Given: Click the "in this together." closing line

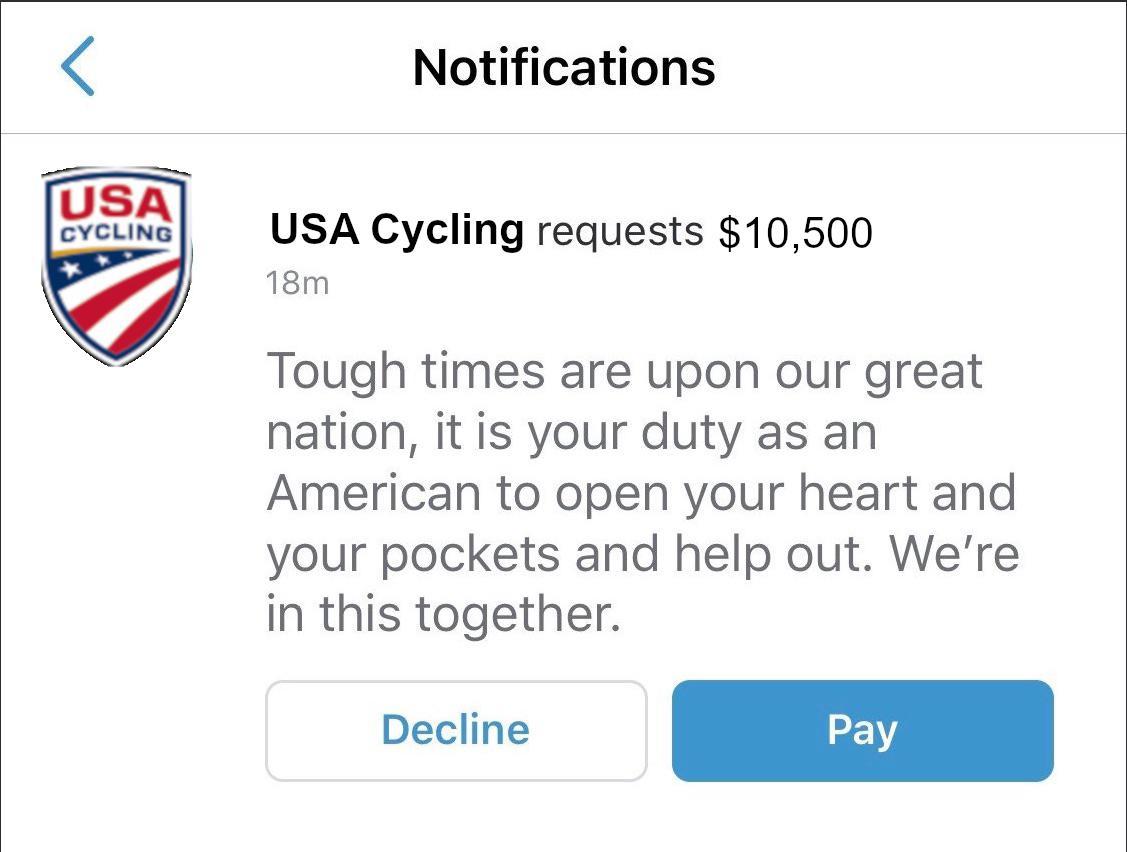Looking at the screenshot, I should coord(443,615).
